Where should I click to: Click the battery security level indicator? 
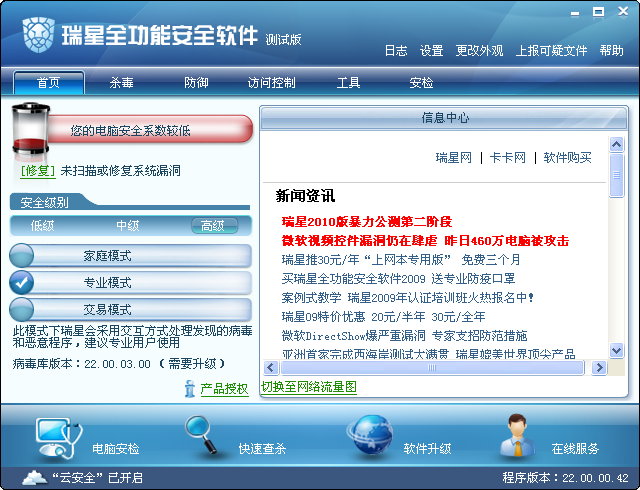tap(30, 130)
